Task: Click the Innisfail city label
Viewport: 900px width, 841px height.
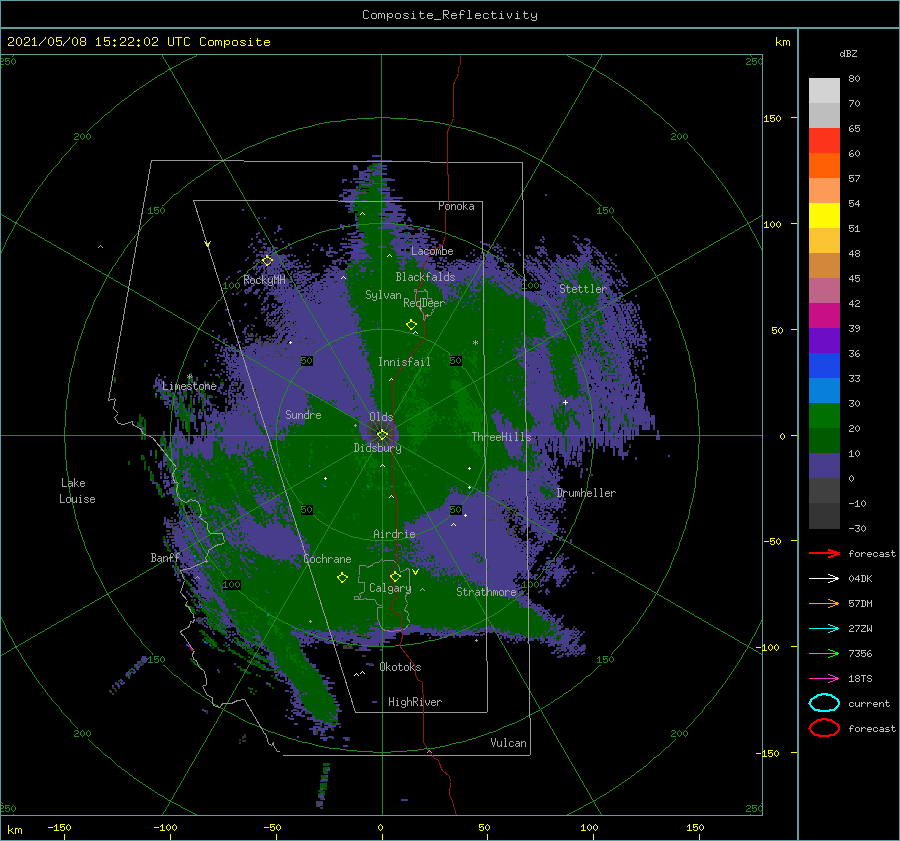Action: [404, 362]
